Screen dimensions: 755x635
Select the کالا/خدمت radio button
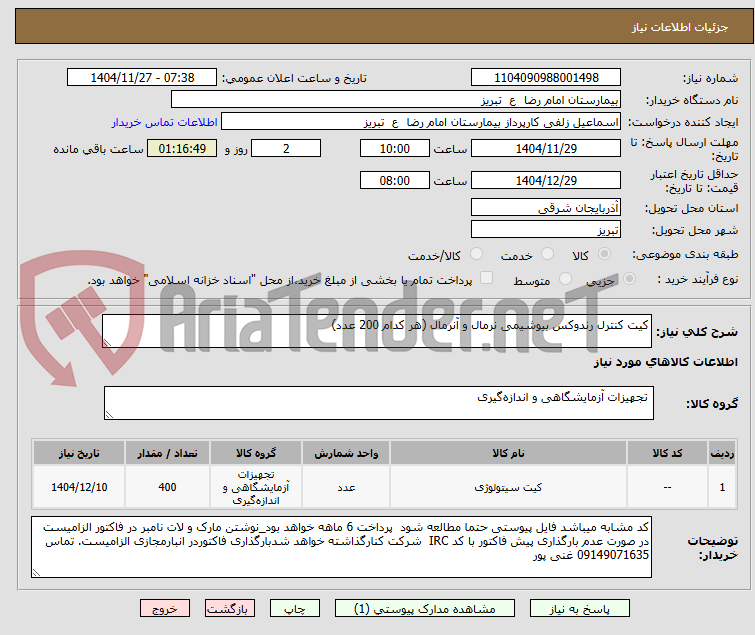476,254
